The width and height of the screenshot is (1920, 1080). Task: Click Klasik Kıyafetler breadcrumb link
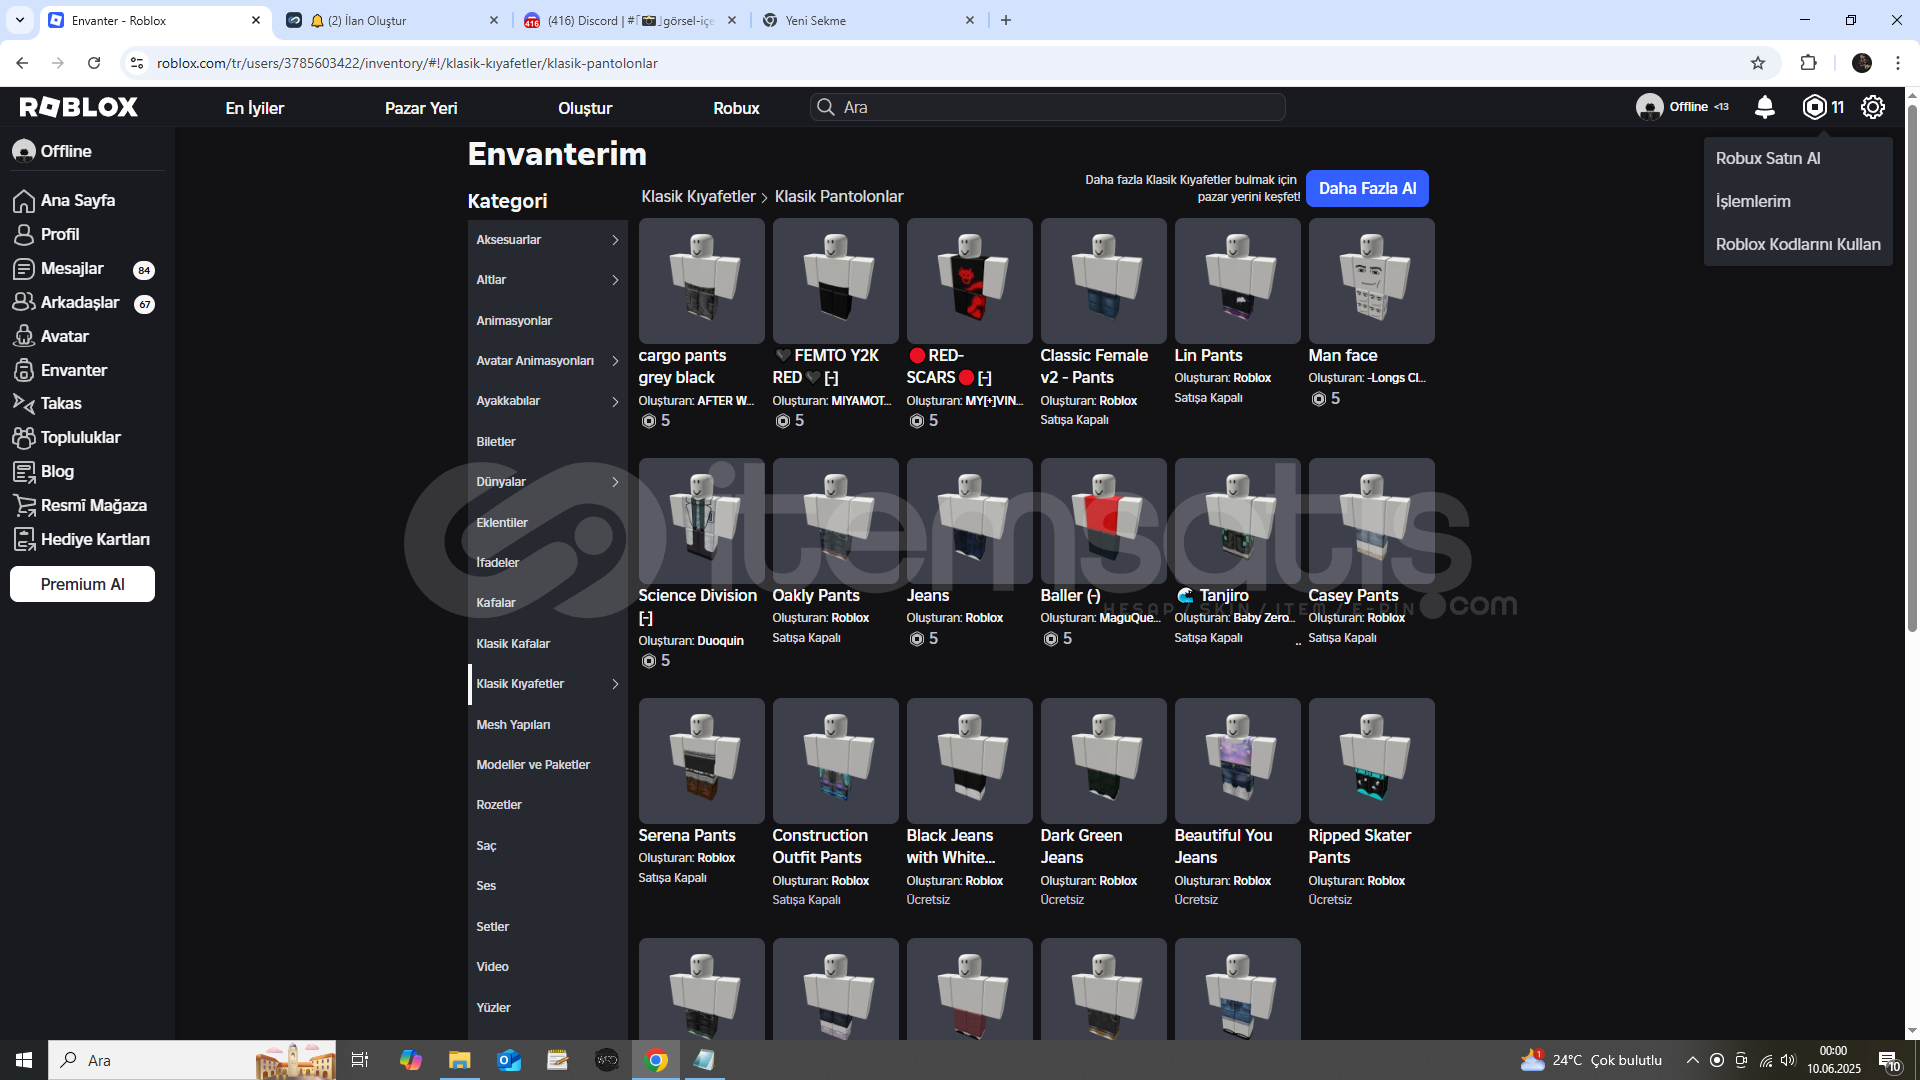click(x=698, y=196)
